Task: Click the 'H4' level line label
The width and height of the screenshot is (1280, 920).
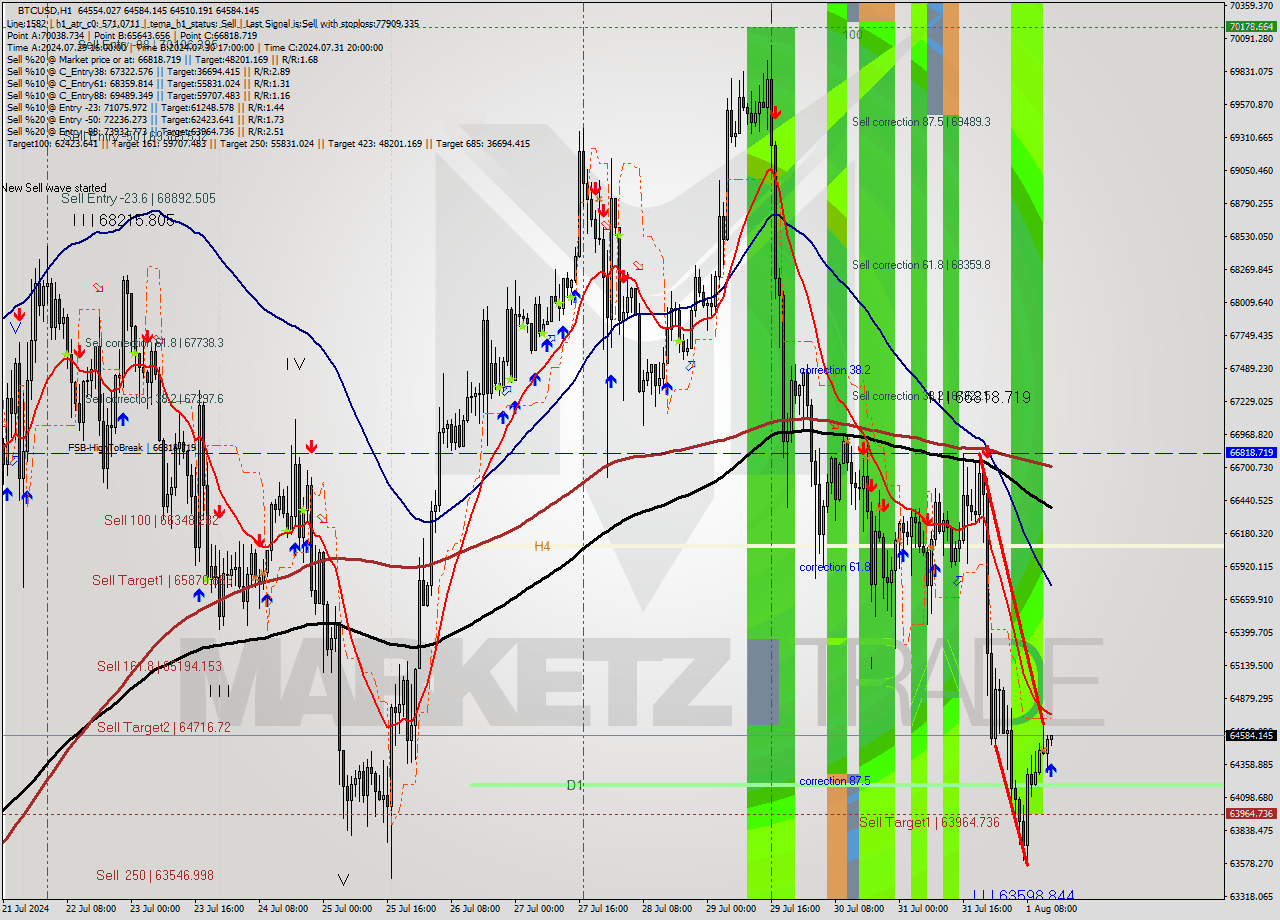Action: point(542,546)
